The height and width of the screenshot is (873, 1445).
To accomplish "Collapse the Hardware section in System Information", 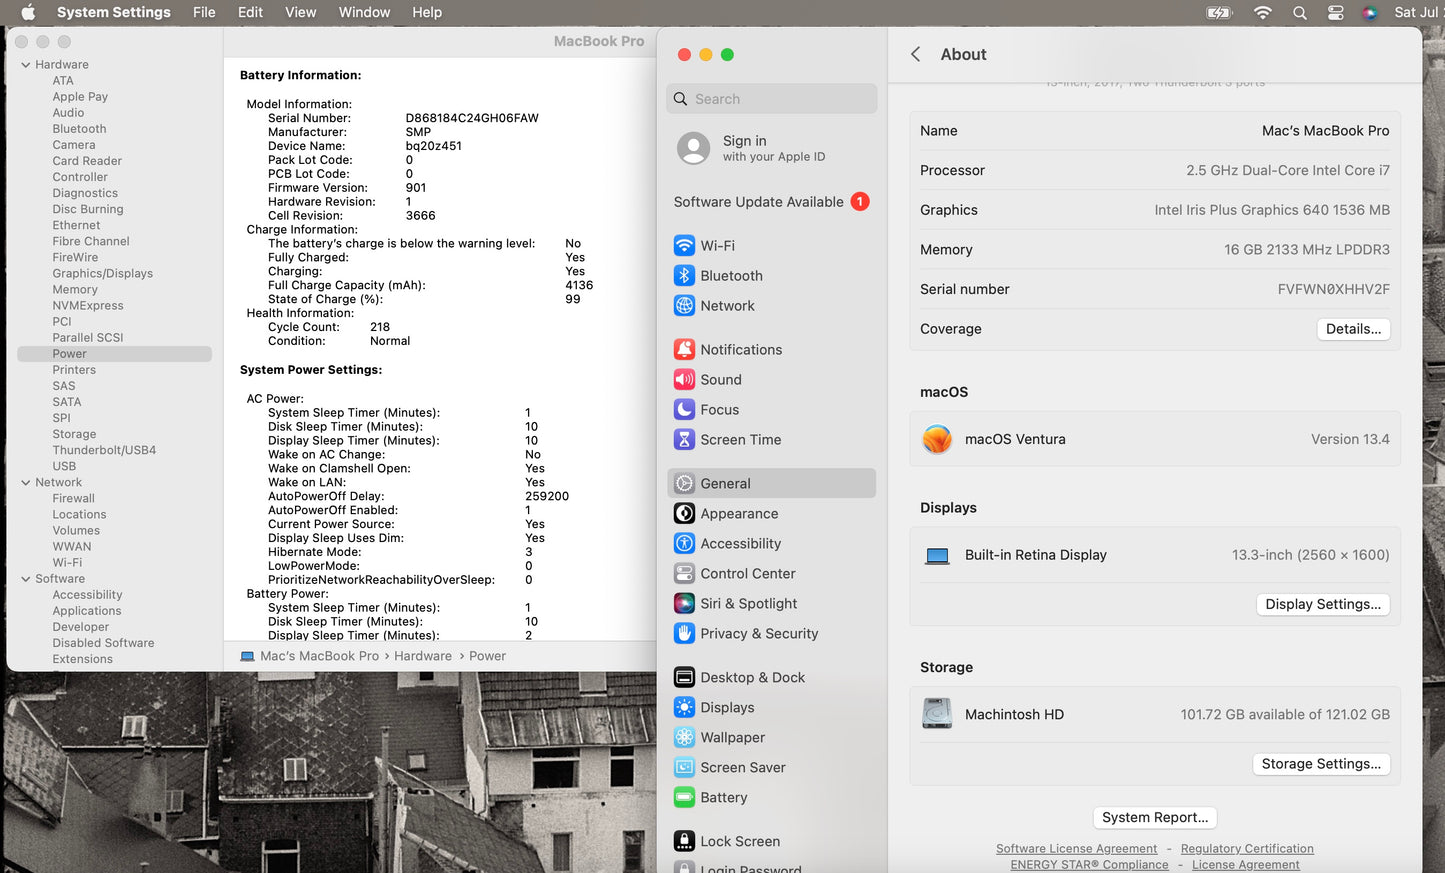I will (25, 65).
